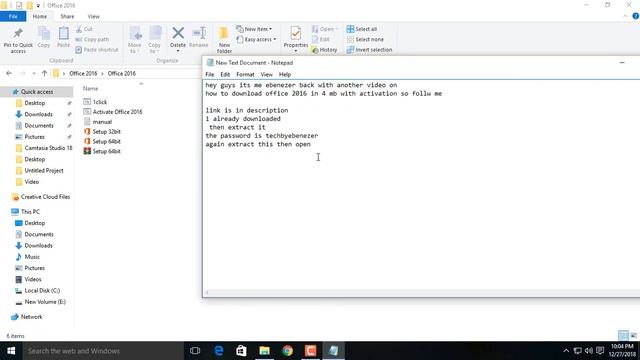The height and width of the screenshot is (360, 640).
Task: Click Select all in ribbon
Action: [362, 29]
